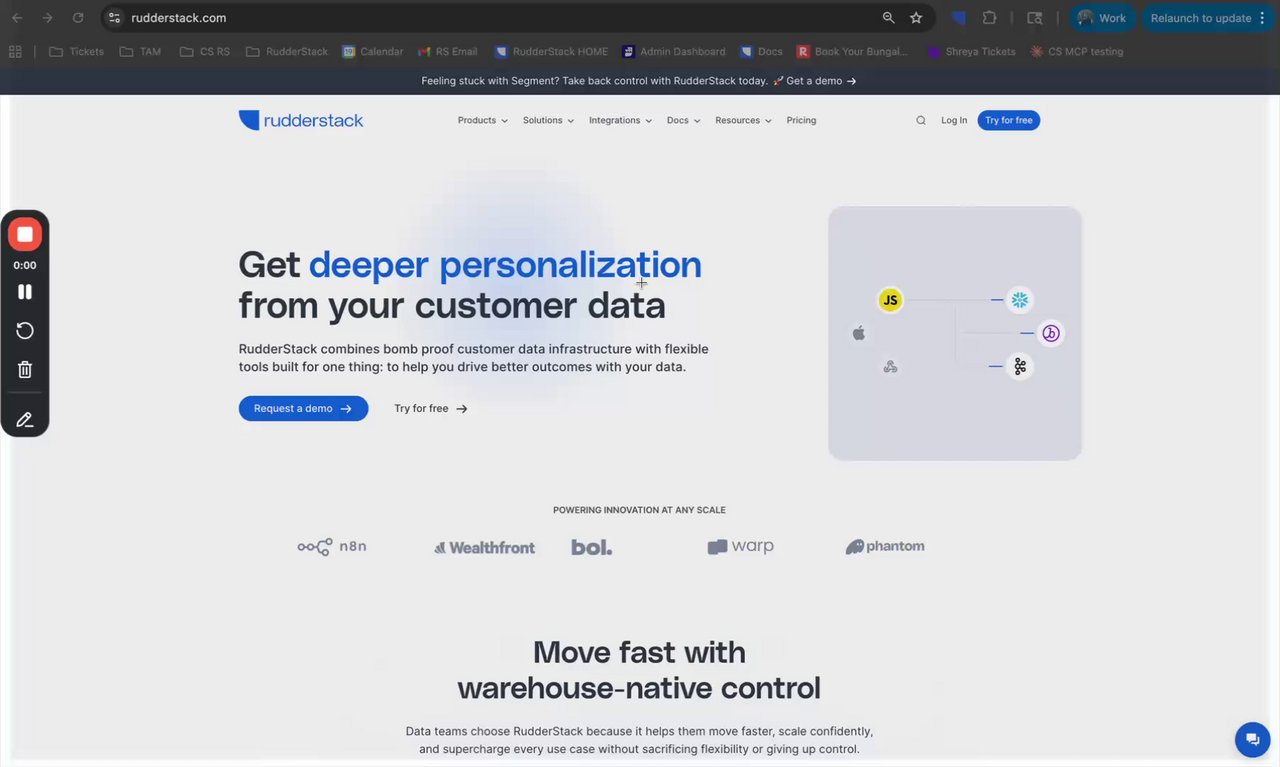Open the CS RS bookmark folder
The height and width of the screenshot is (767, 1280).
click(204, 51)
